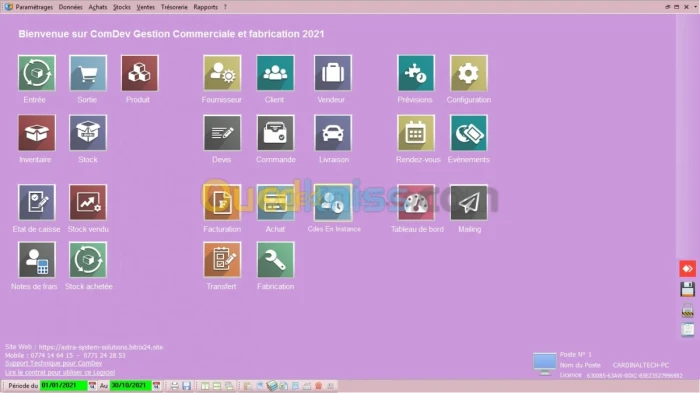Open the Notes de frais icon
Screen dimensions: 700x393
37,259
